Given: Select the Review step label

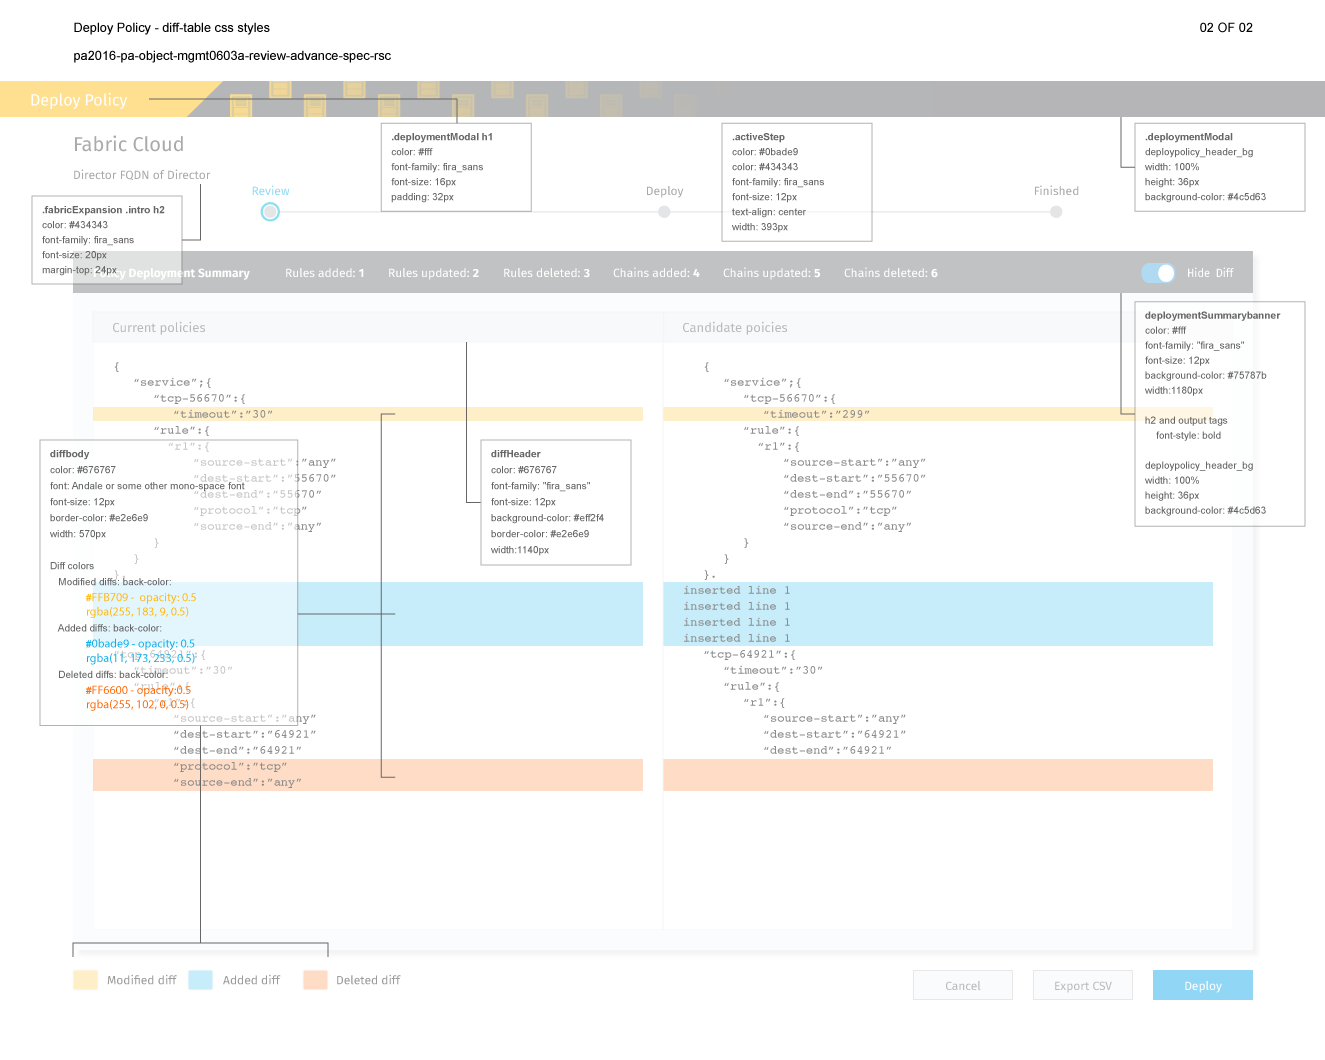Looking at the screenshot, I should (x=270, y=191).
